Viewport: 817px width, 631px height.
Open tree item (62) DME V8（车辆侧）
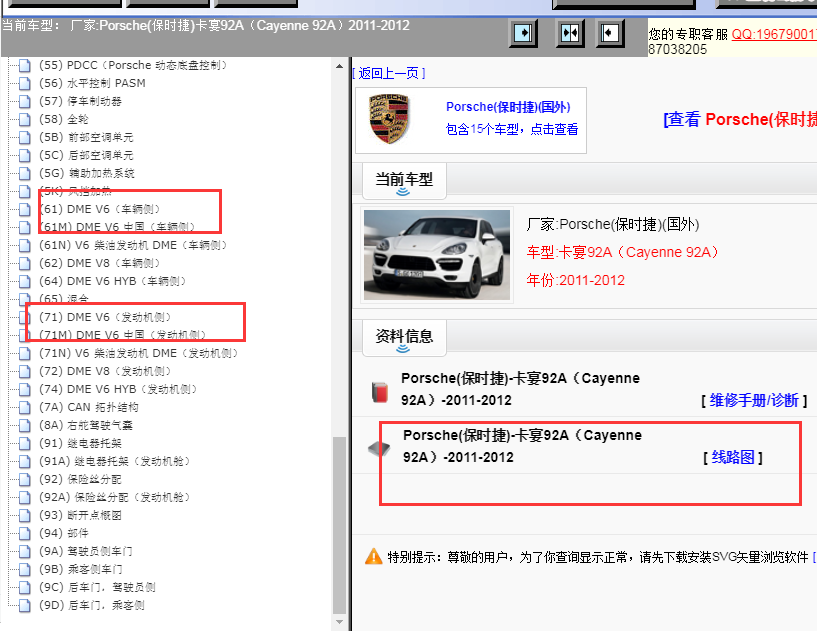[100, 263]
